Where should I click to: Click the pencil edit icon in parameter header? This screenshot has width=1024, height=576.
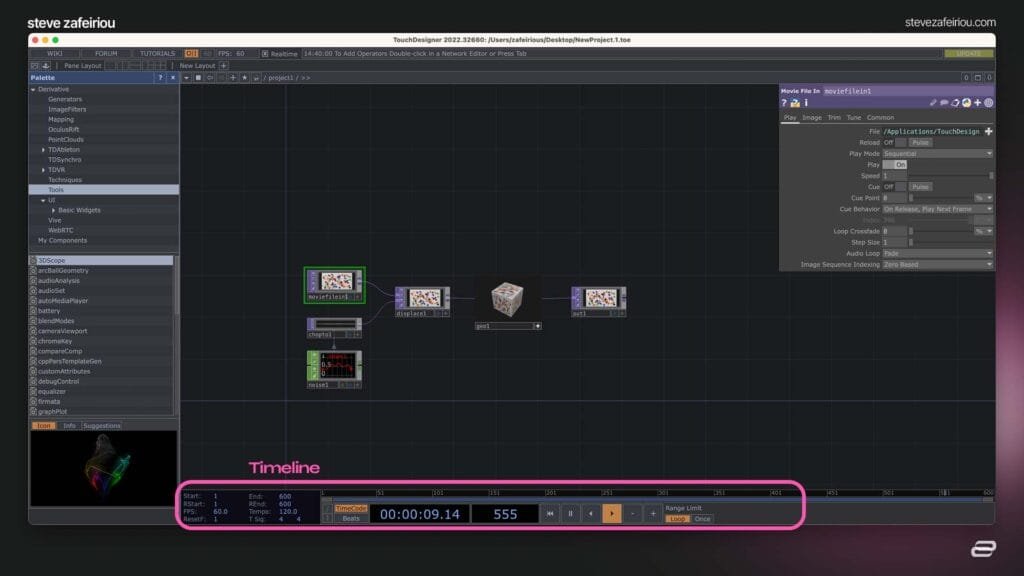[933, 103]
